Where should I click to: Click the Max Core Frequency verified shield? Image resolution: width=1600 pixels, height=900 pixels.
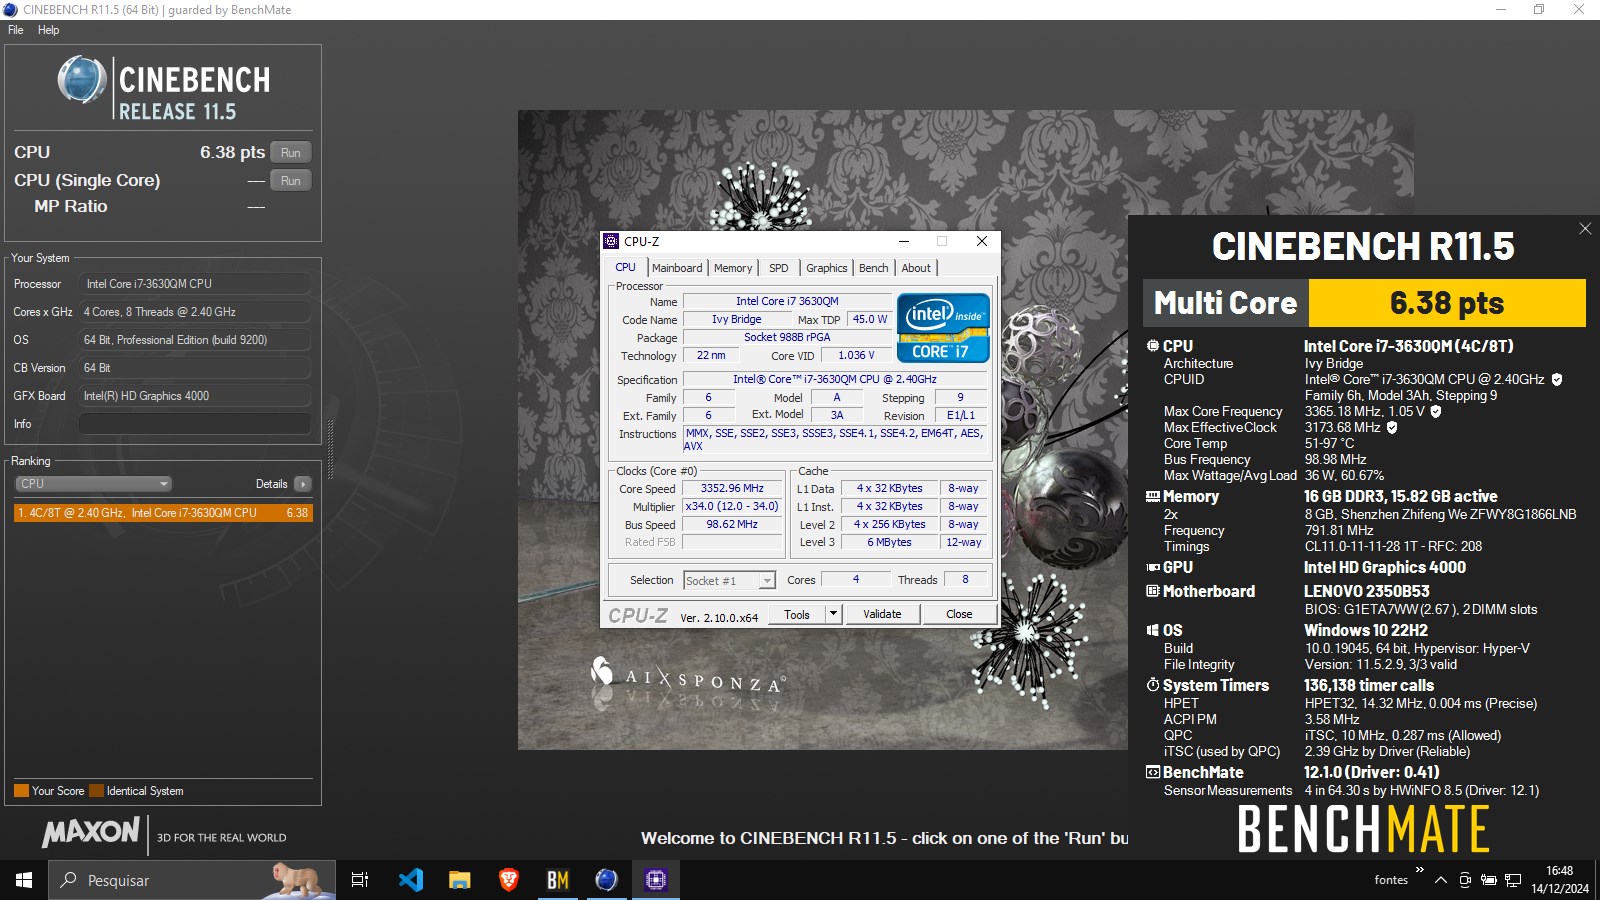pyautogui.click(x=1436, y=411)
